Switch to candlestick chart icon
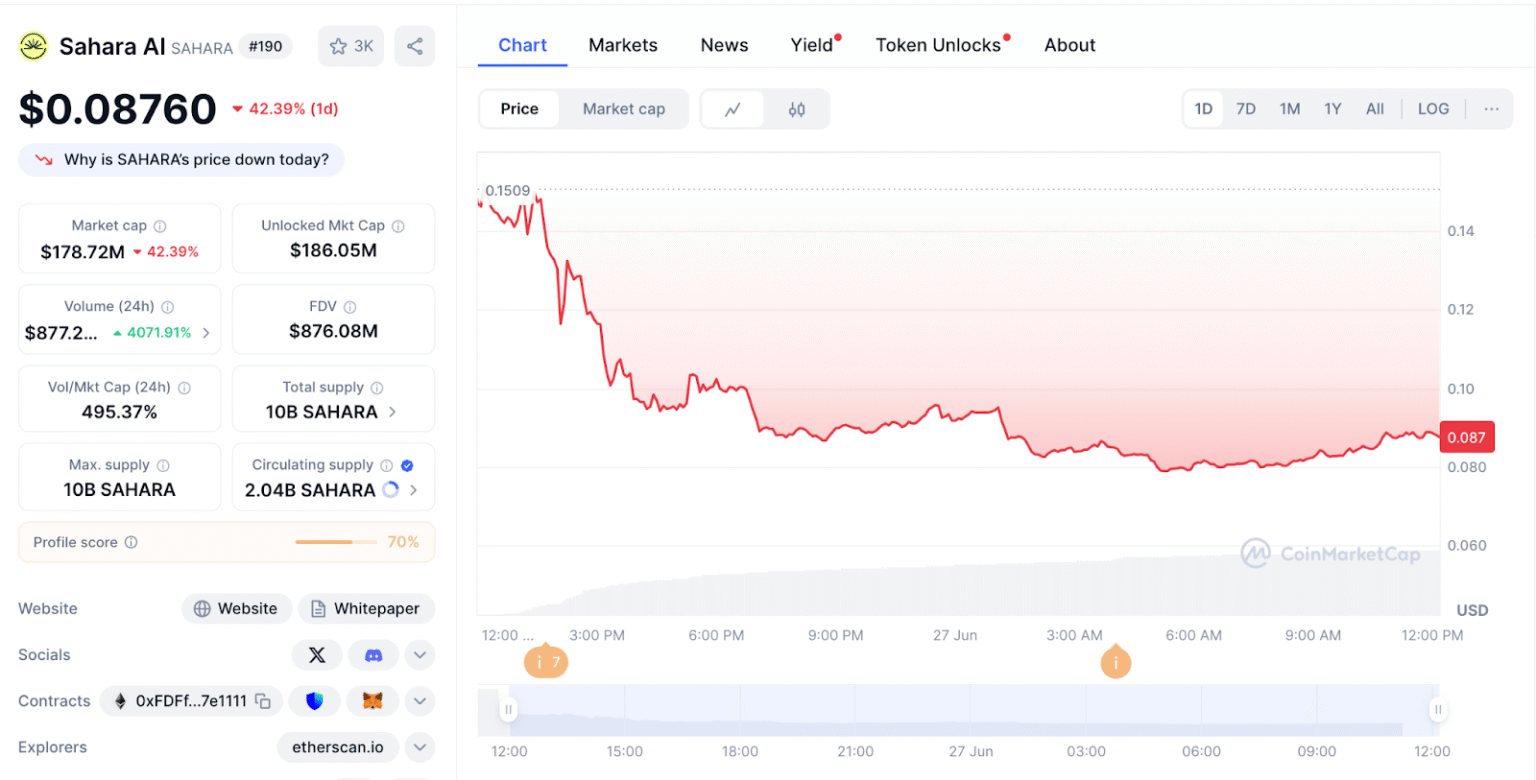Screen dimensions: 1536x780 [797, 109]
